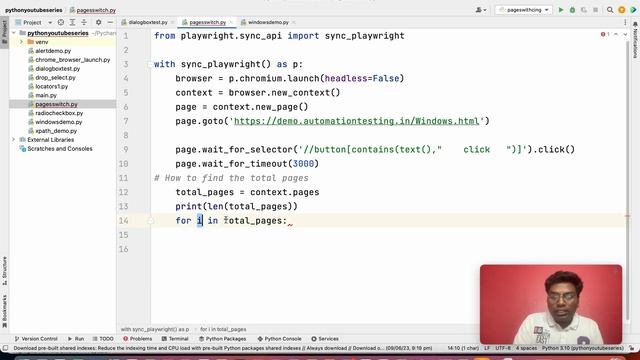Open drop_select.py file
This screenshot has width=640, height=360.
[56, 78]
